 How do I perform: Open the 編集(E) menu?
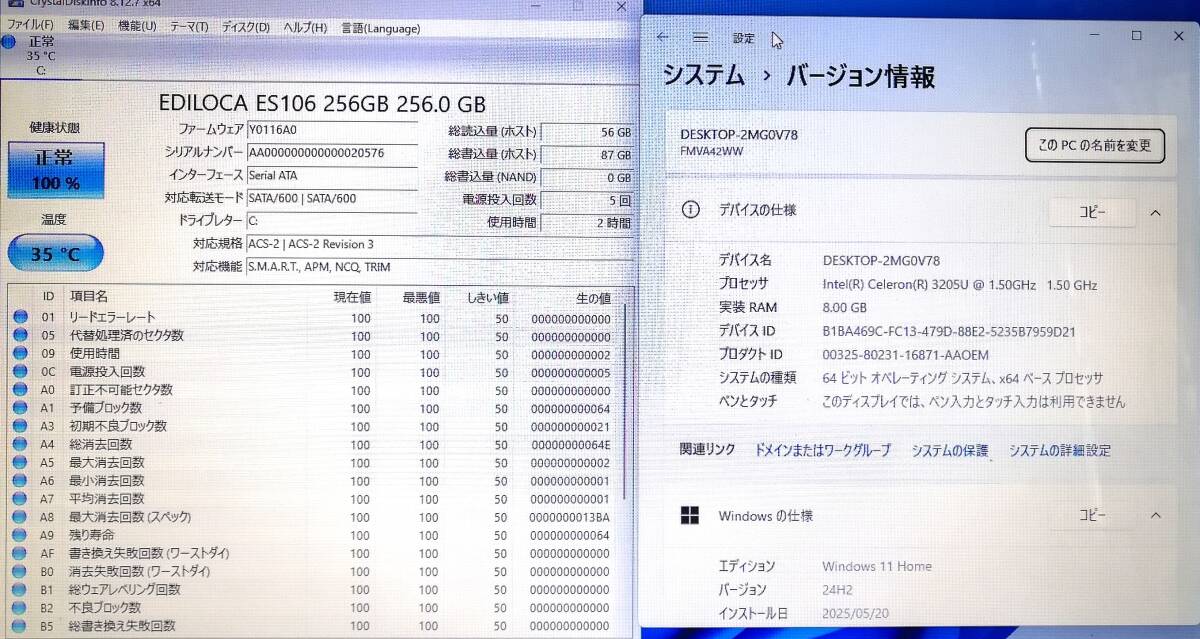[x=85, y=27]
